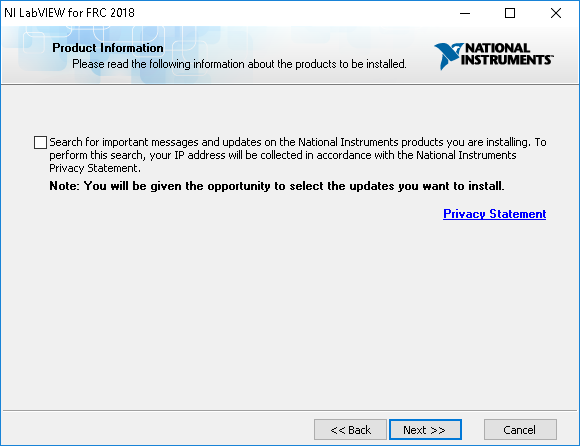Enable the search for important messages checkbox
580x446 pixels.
(40, 142)
